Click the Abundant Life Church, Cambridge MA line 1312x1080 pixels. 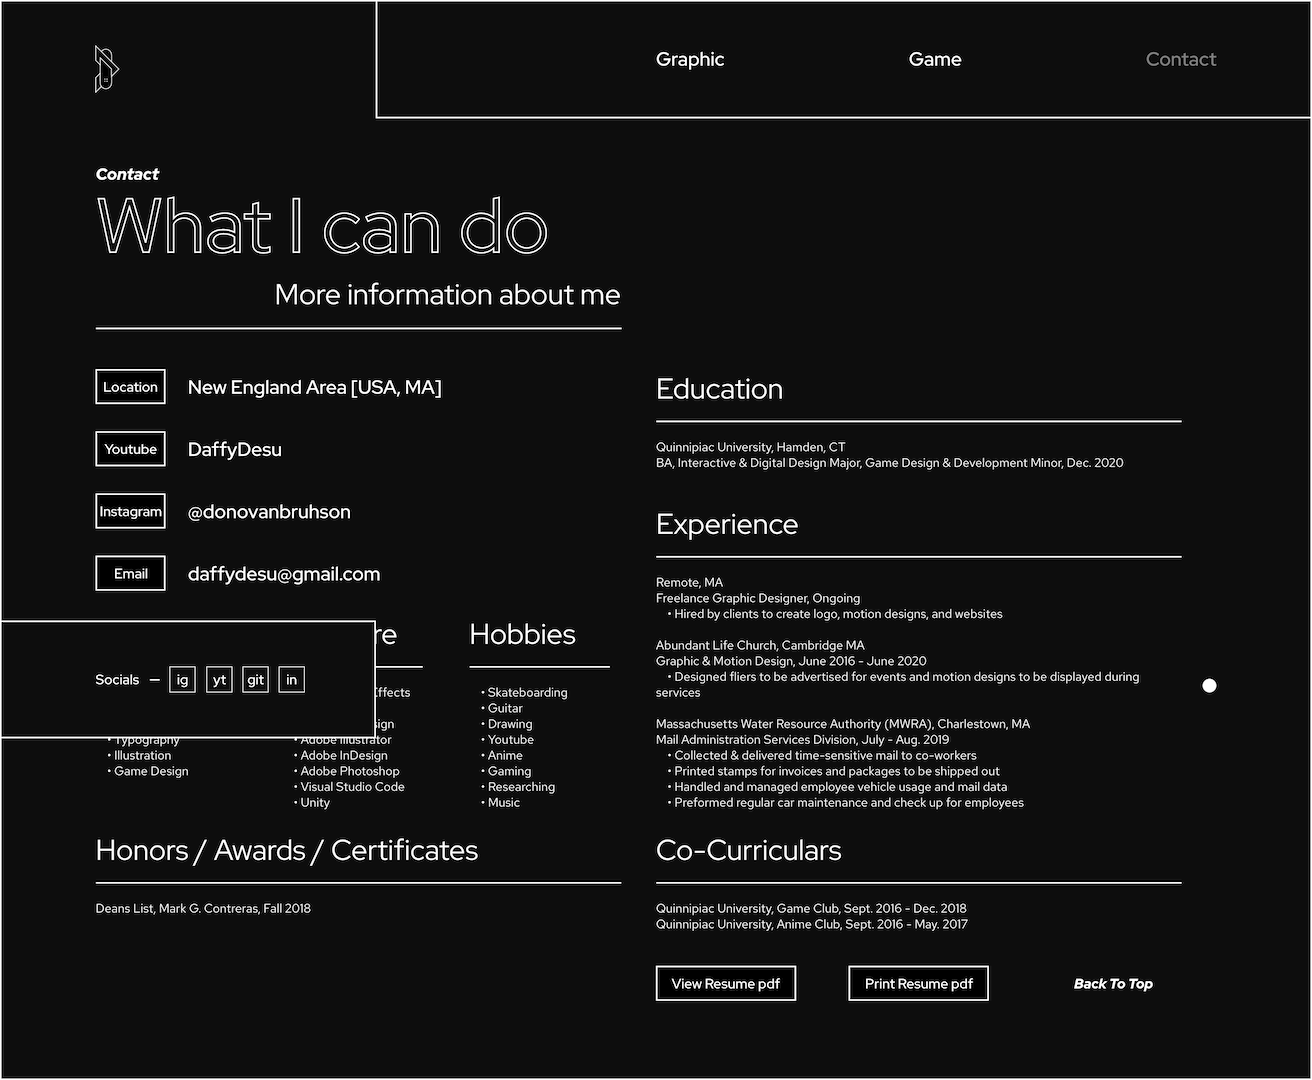[x=760, y=645]
